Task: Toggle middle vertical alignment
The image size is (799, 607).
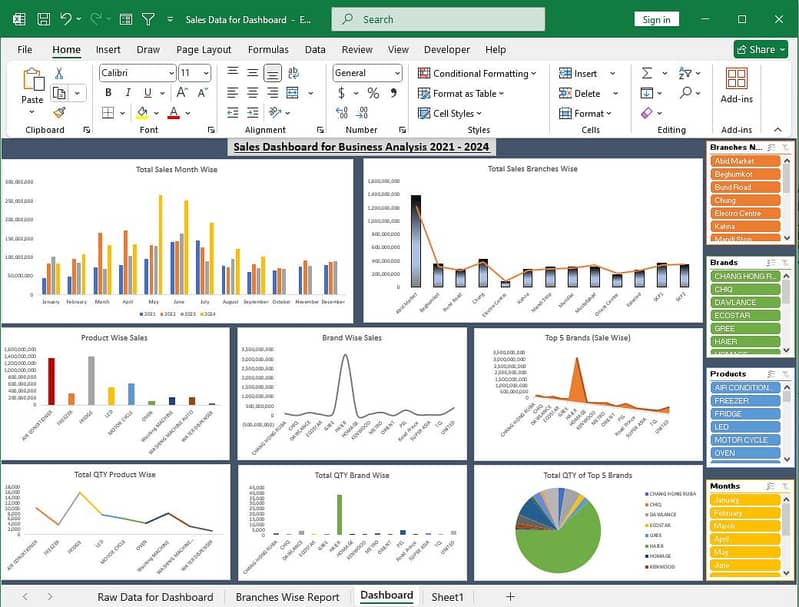Action: 253,73
